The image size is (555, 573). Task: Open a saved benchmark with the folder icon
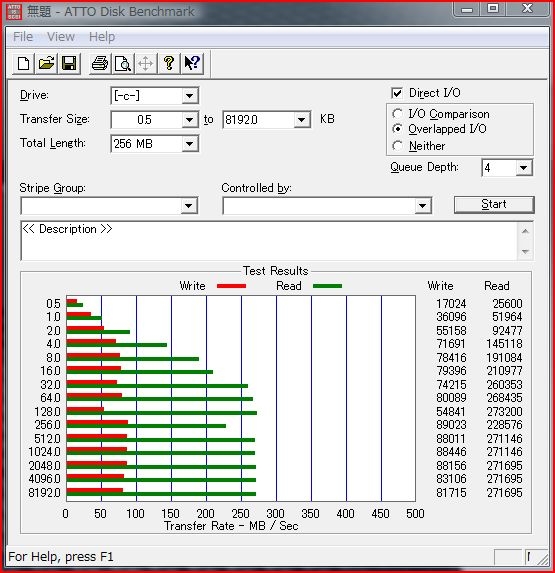pyautogui.click(x=46, y=63)
